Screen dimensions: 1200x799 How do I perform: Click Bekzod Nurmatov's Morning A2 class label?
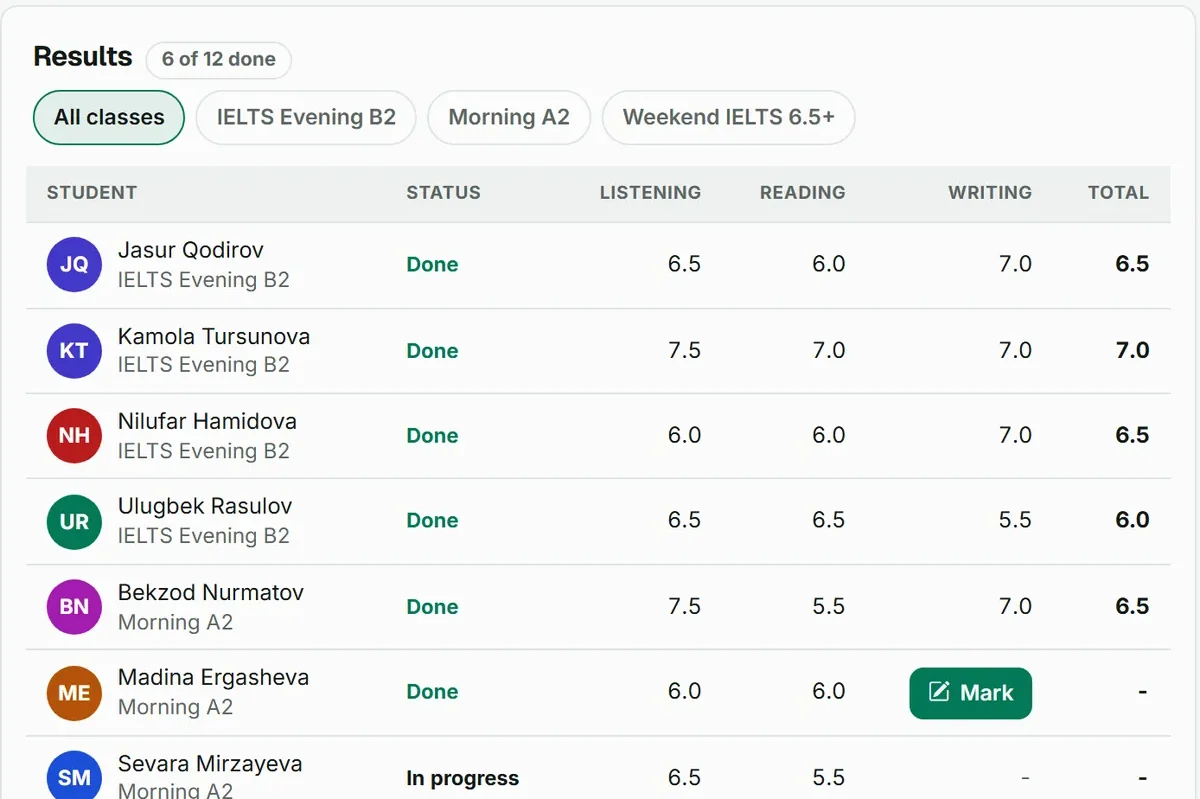click(175, 622)
